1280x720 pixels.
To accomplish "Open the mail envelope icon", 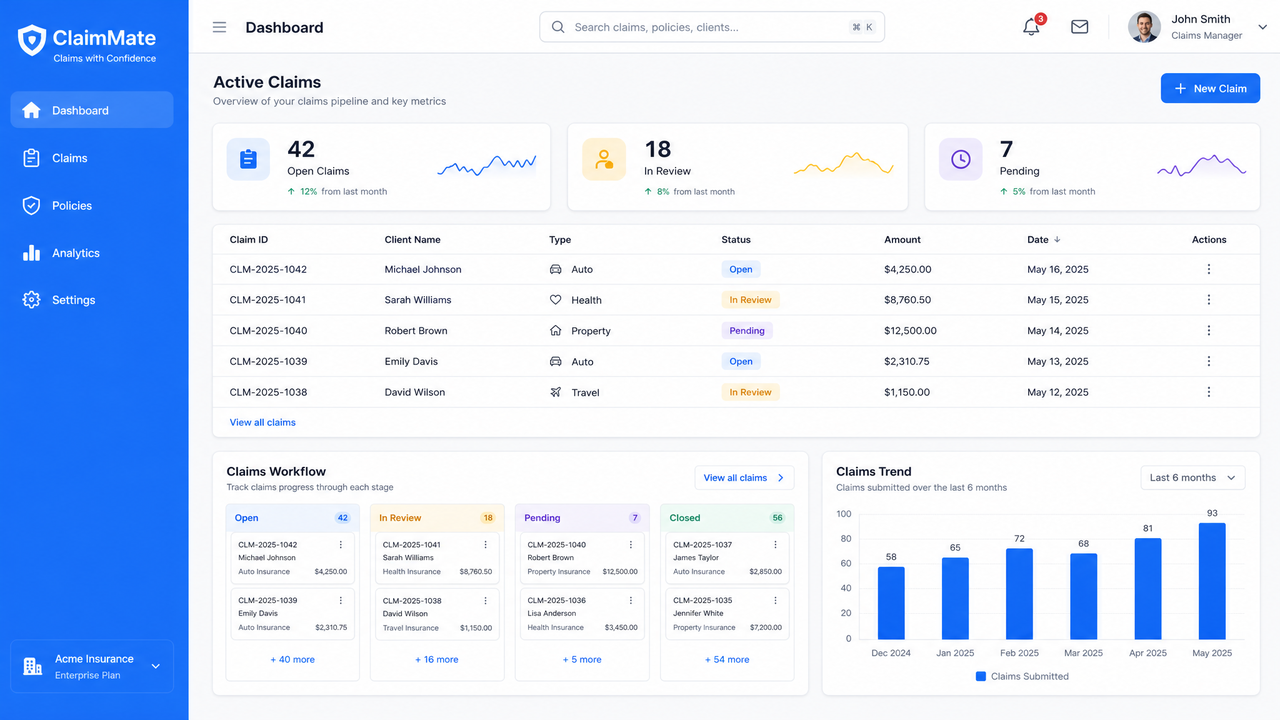I will (1079, 27).
